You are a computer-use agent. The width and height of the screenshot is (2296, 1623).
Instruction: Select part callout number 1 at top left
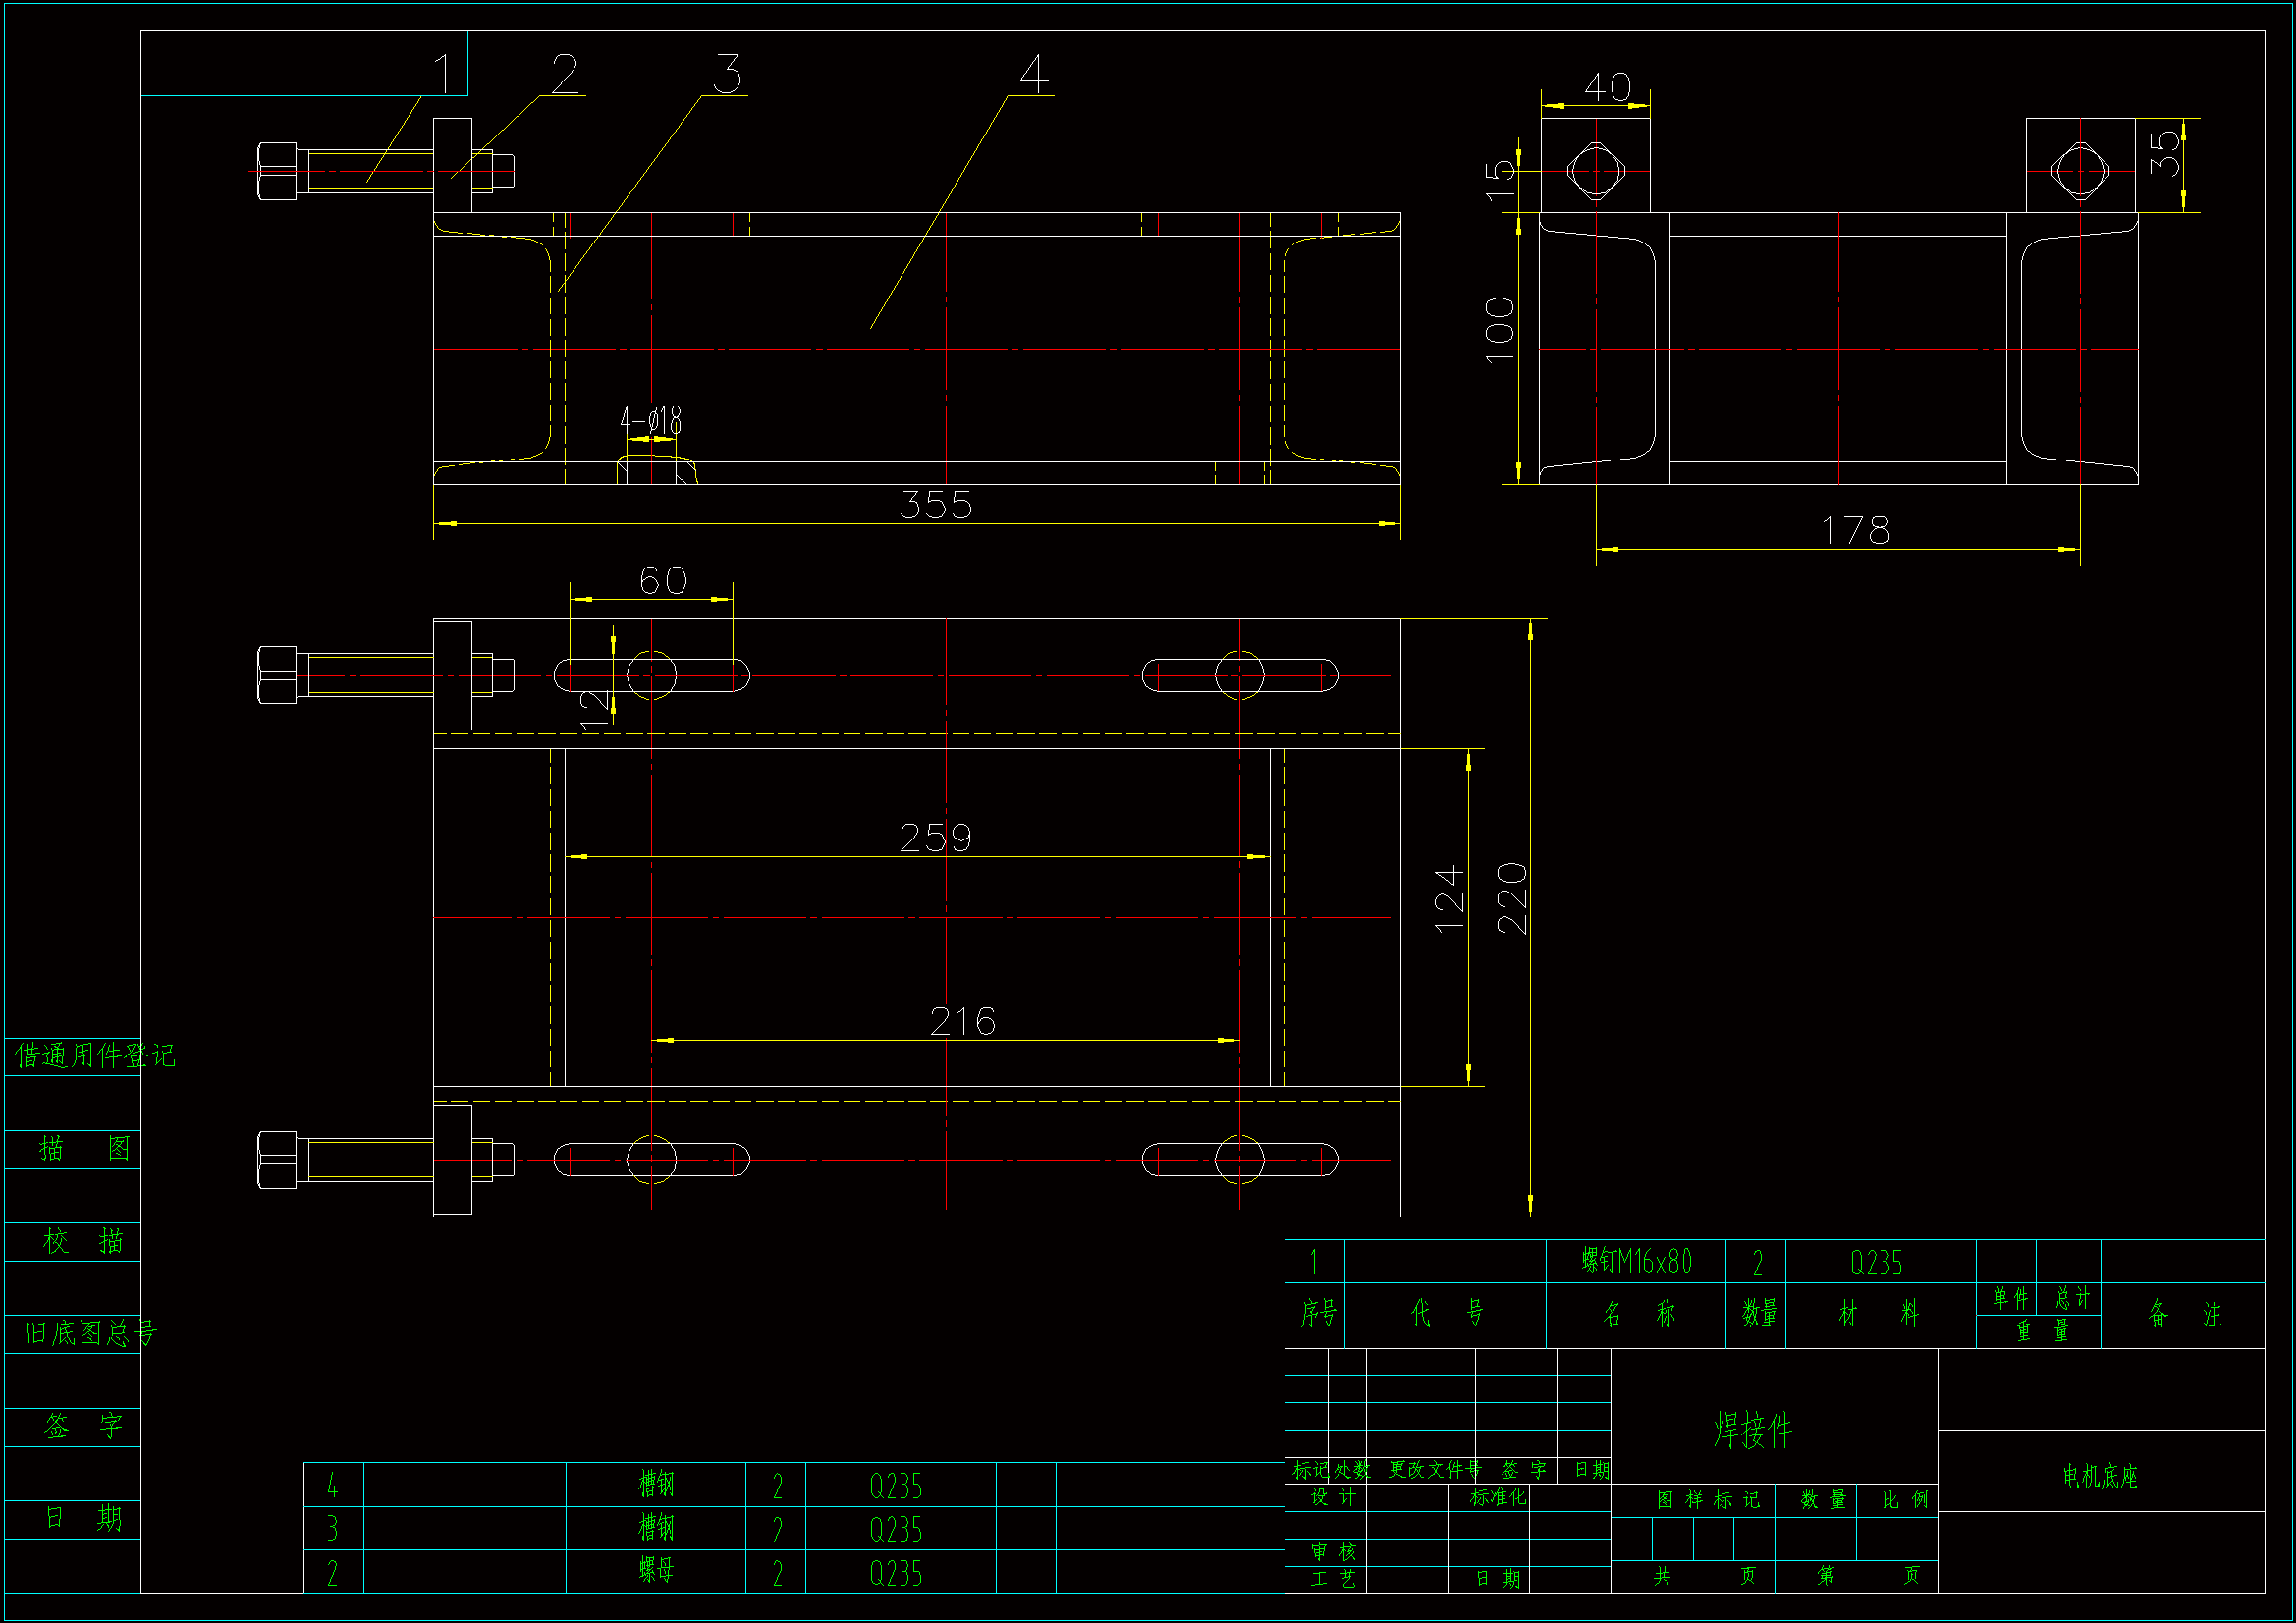point(444,74)
